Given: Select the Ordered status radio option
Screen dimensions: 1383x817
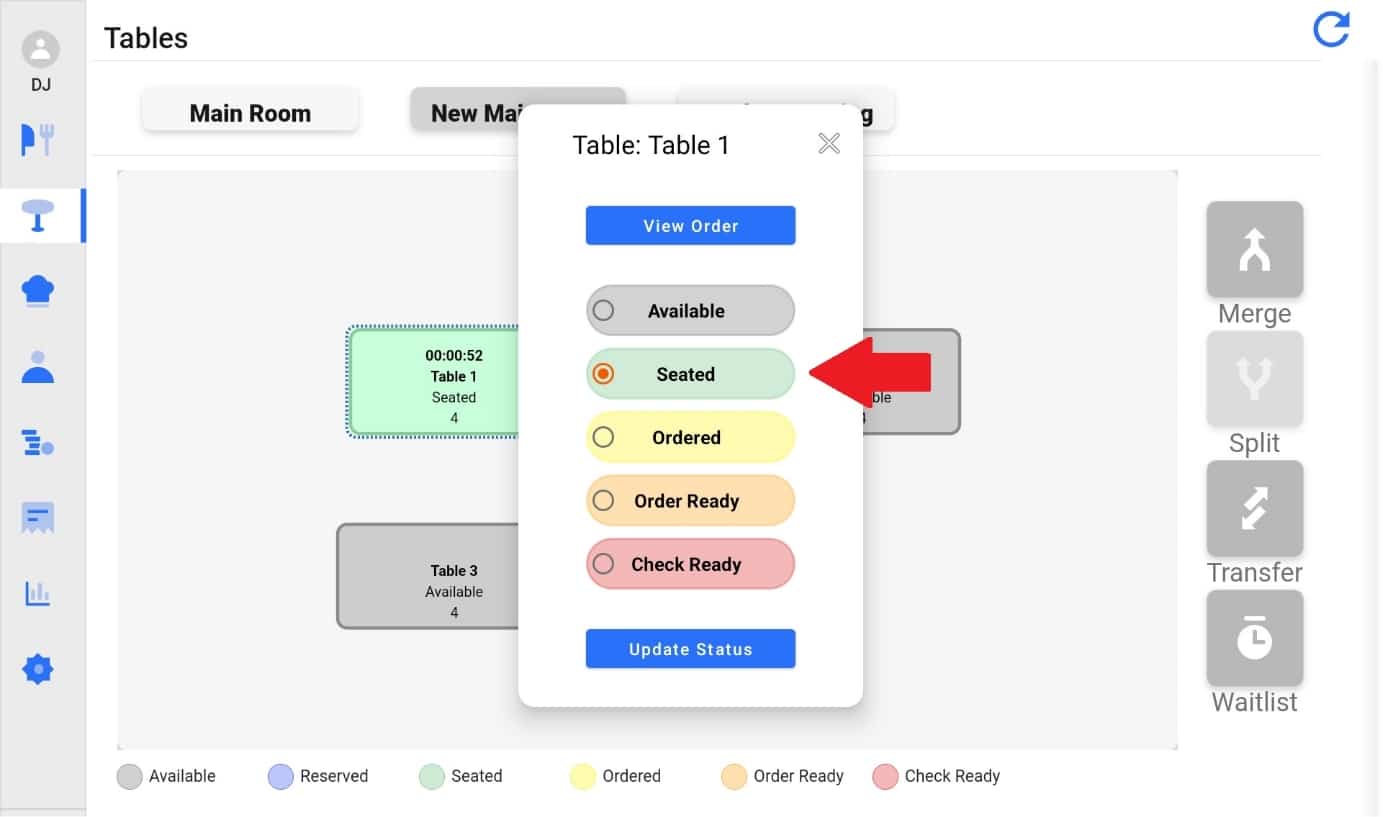Looking at the screenshot, I should tap(690, 437).
